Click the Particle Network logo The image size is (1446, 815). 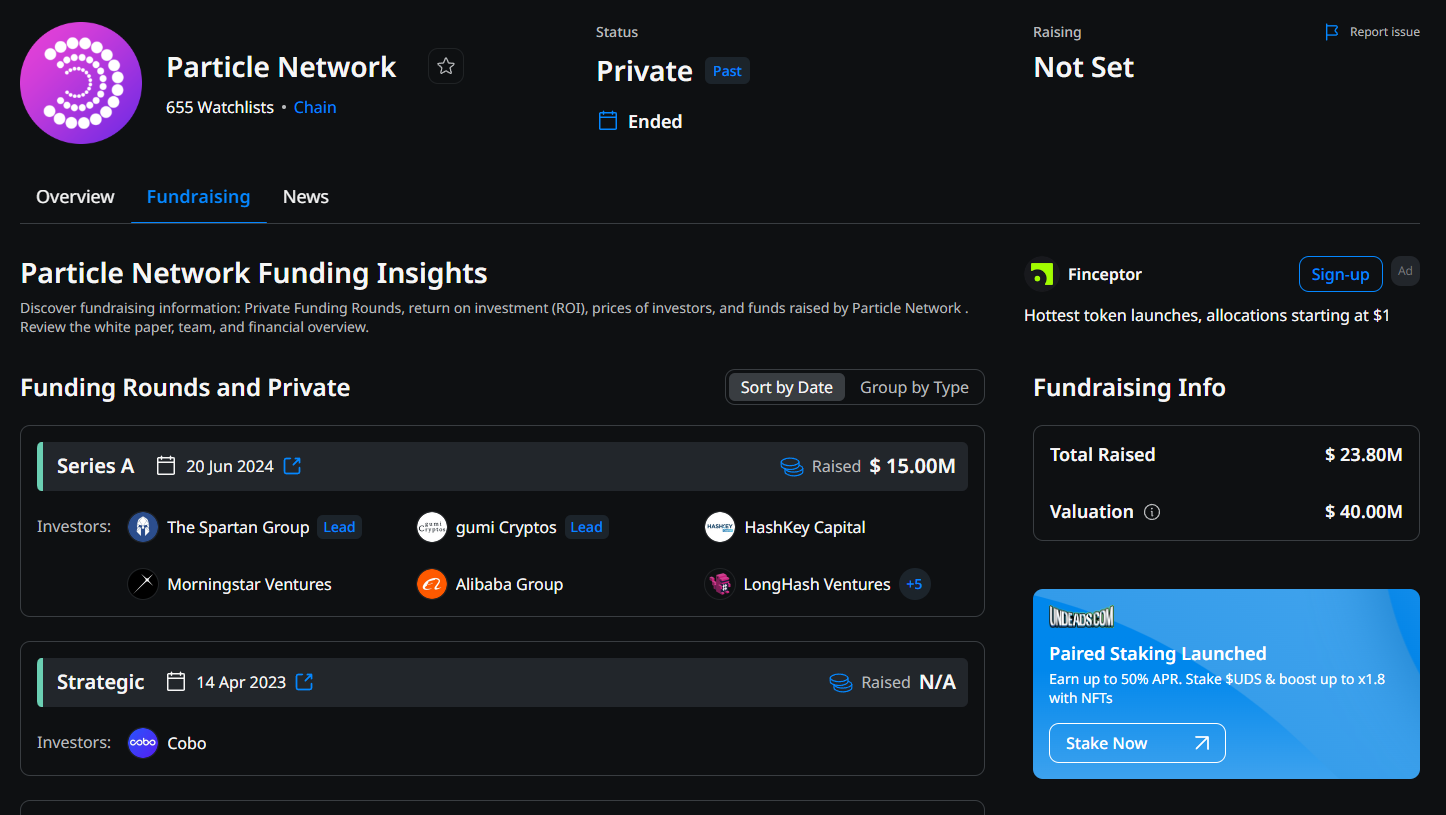coord(81,83)
